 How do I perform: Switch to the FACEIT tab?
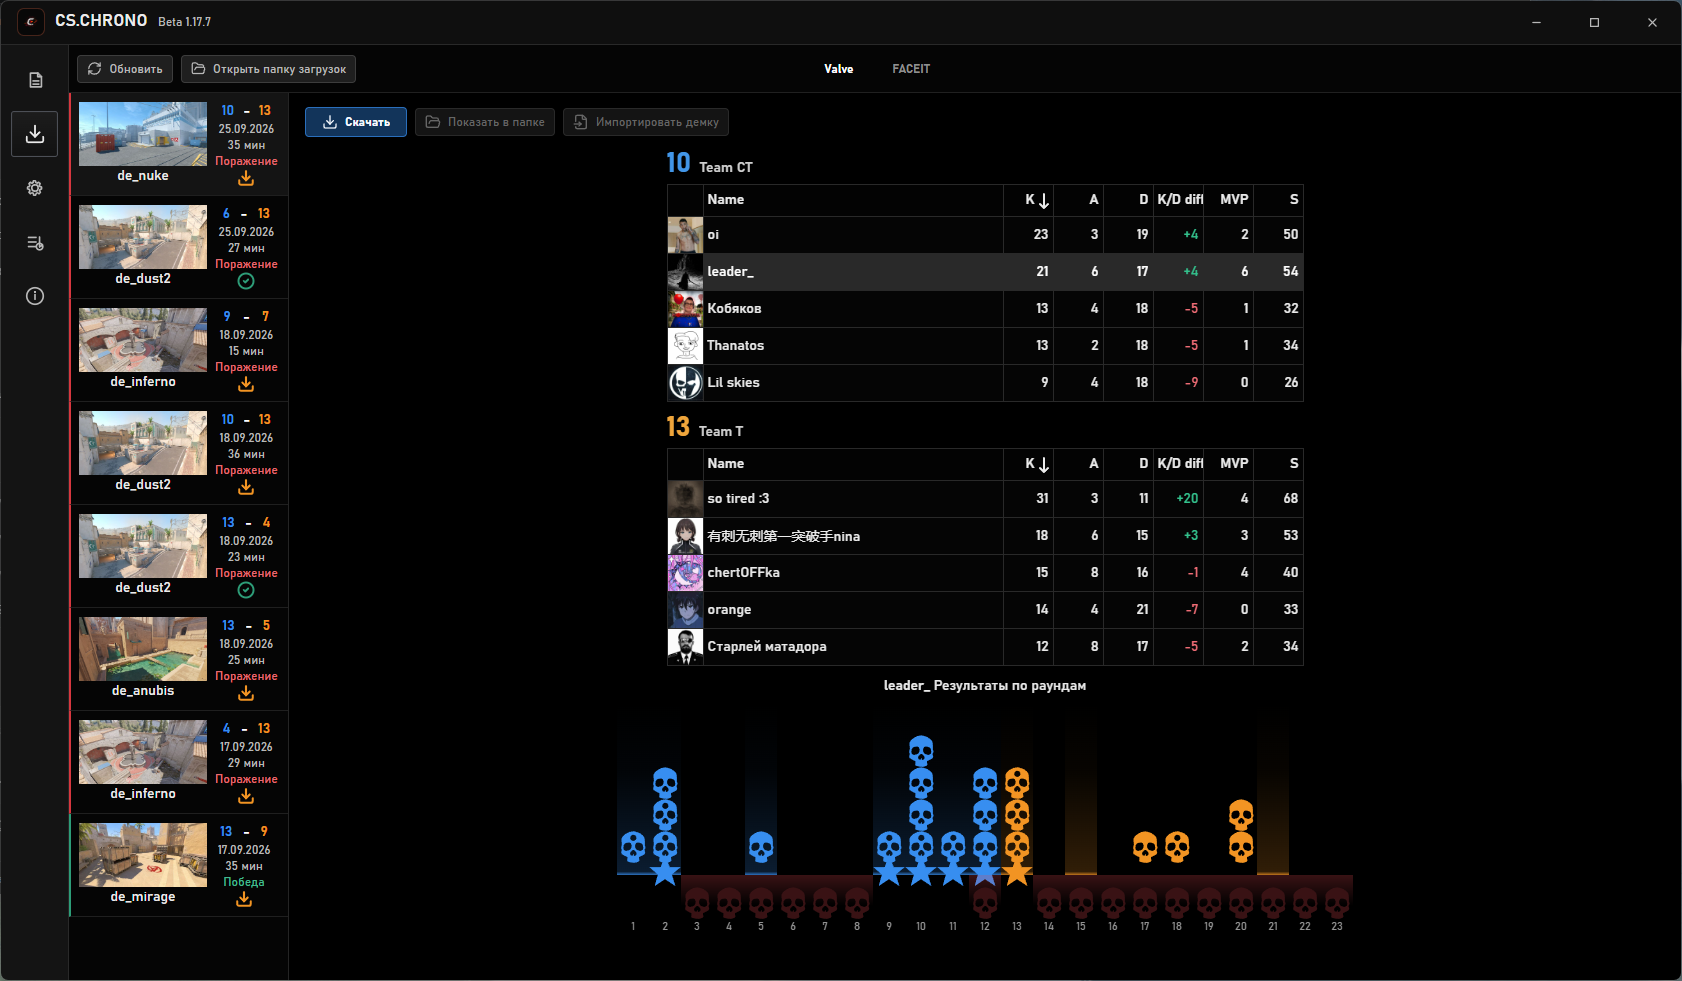pos(911,69)
